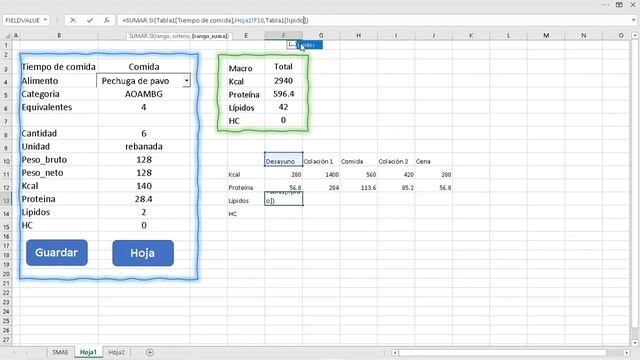Select the Total Proteína value 596.4

(284, 94)
